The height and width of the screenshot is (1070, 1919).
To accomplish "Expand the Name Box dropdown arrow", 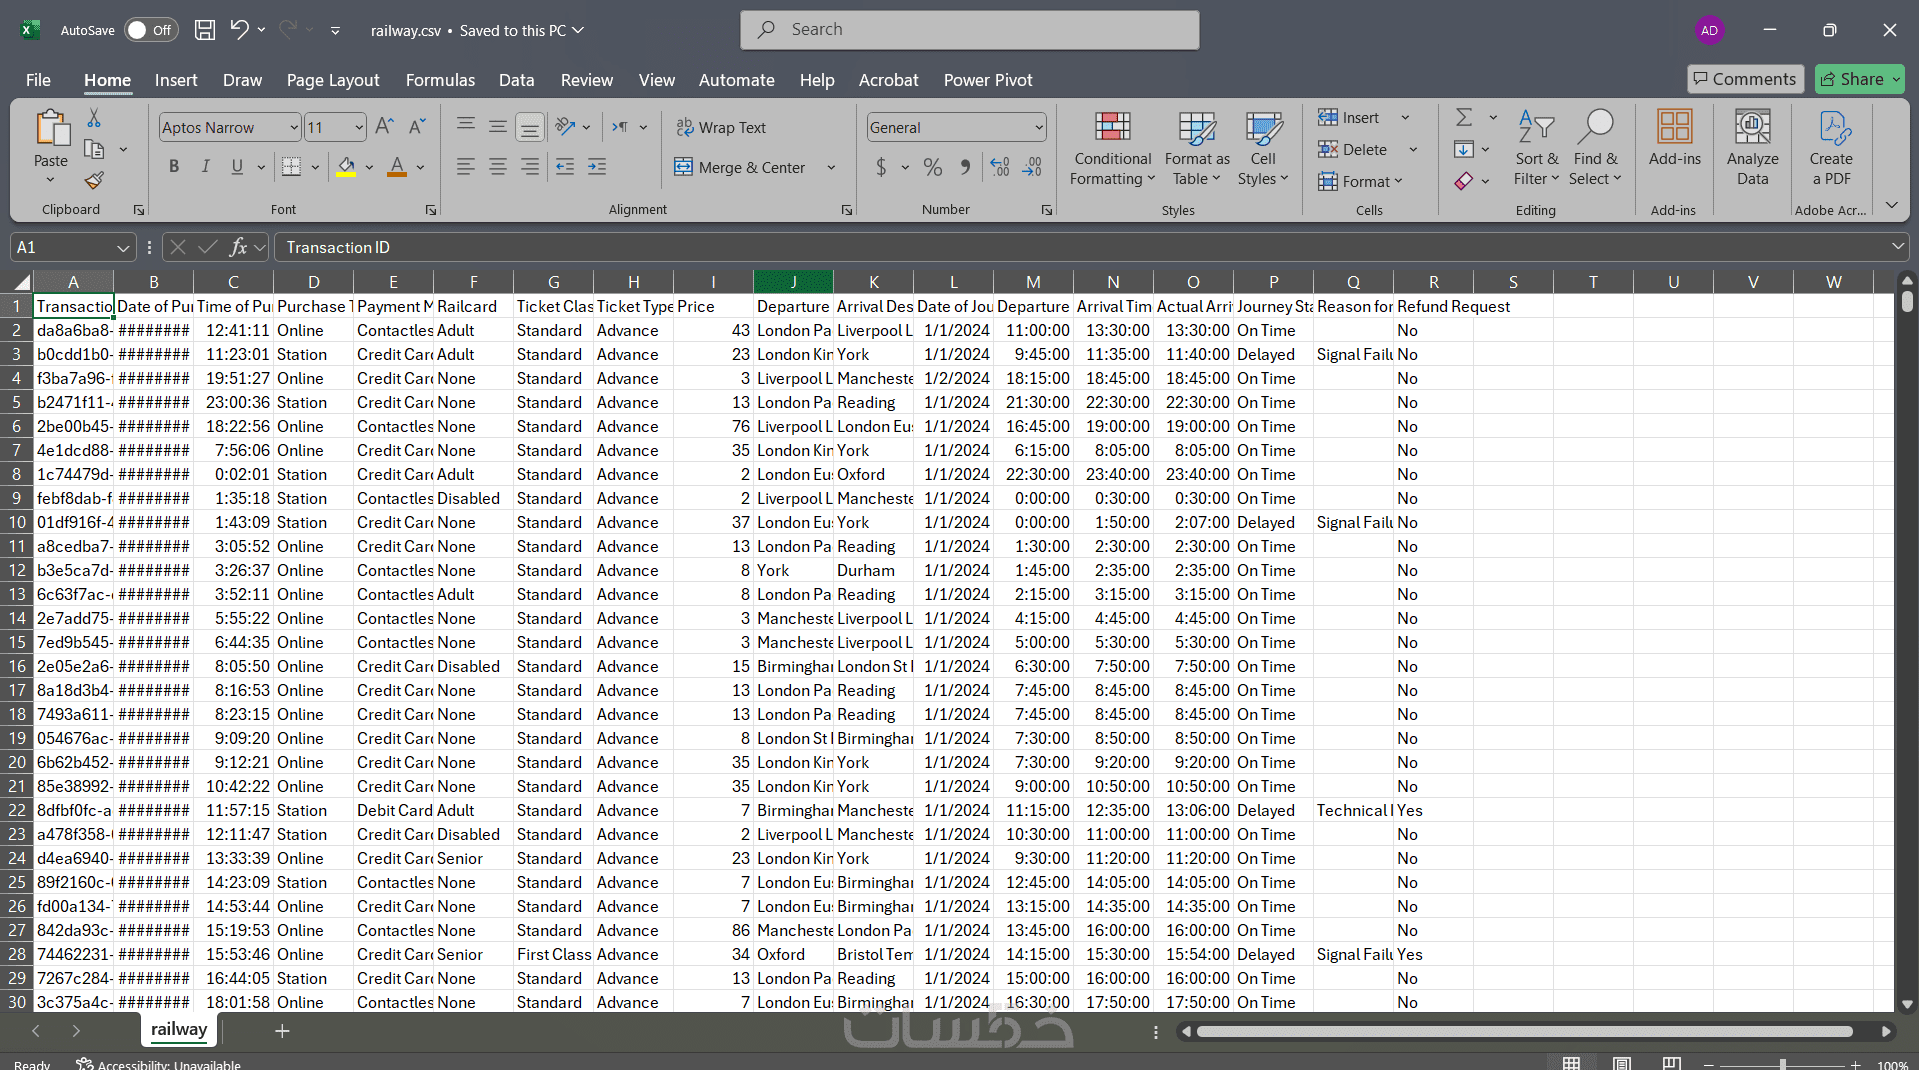I will coord(123,247).
